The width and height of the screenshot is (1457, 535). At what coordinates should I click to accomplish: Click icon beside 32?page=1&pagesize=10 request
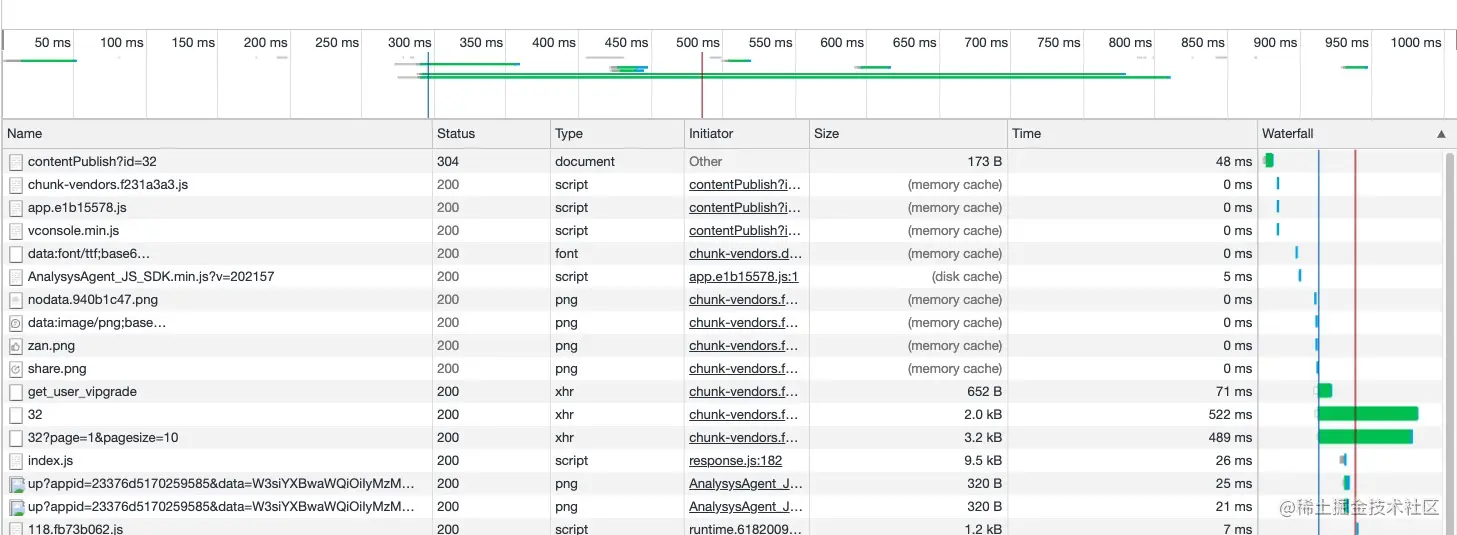pyautogui.click(x=16, y=437)
